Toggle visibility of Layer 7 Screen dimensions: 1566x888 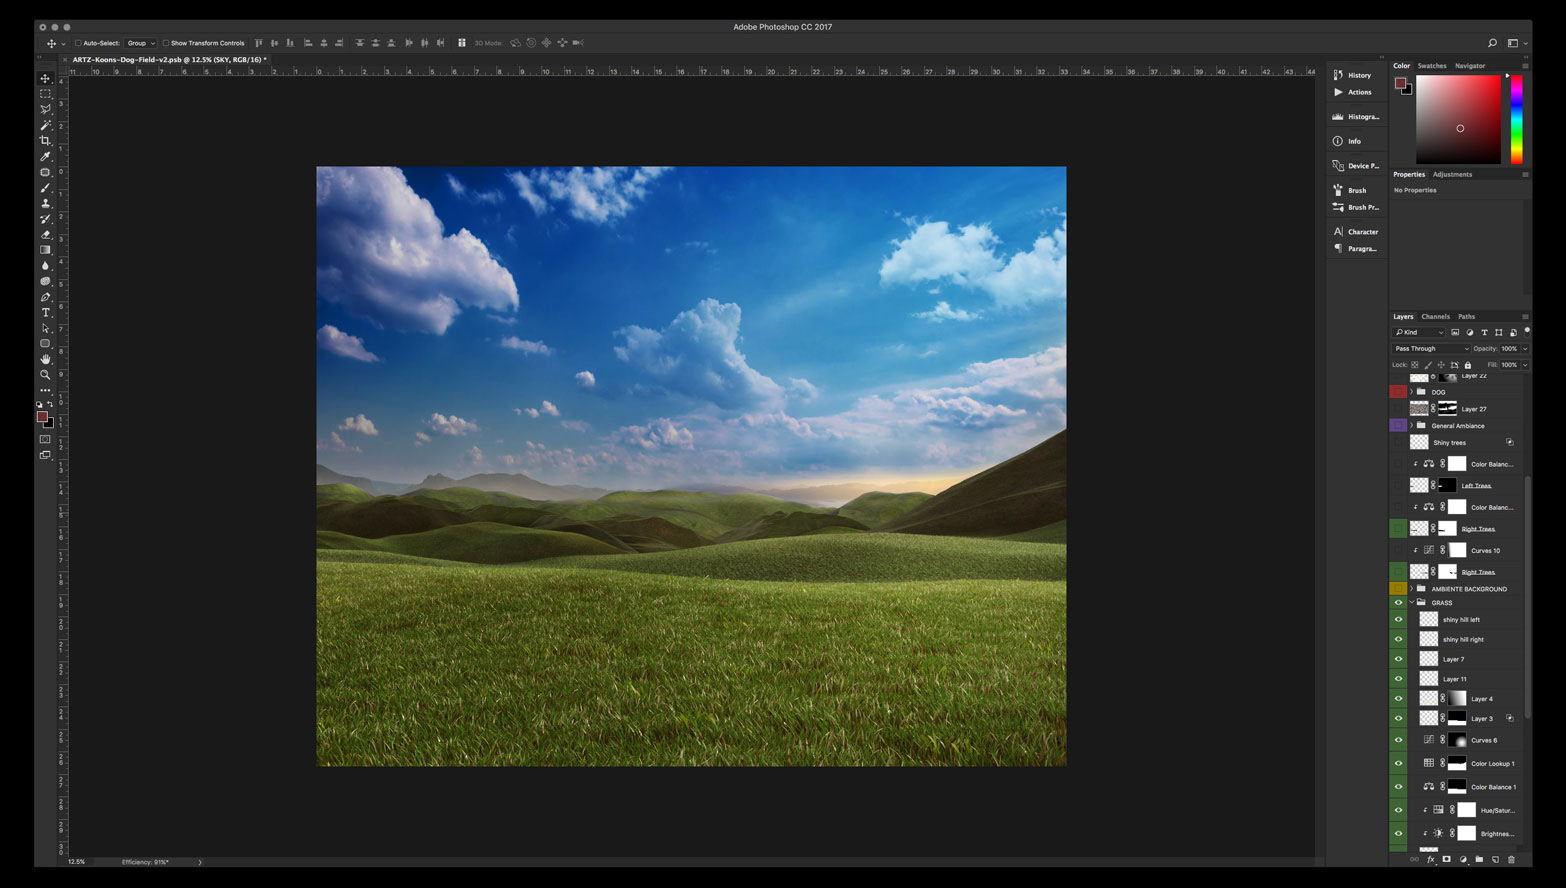tap(1398, 659)
